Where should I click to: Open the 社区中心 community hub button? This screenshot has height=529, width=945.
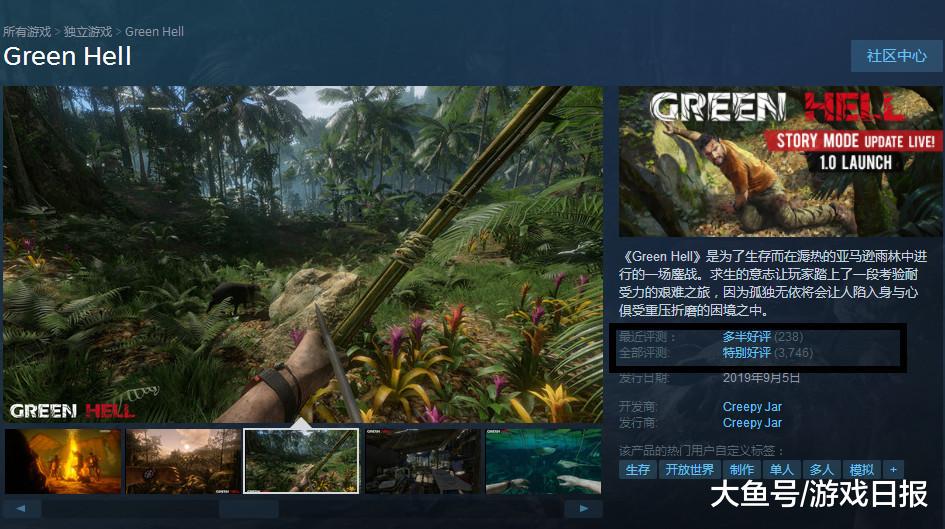click(x=896, y=56)
